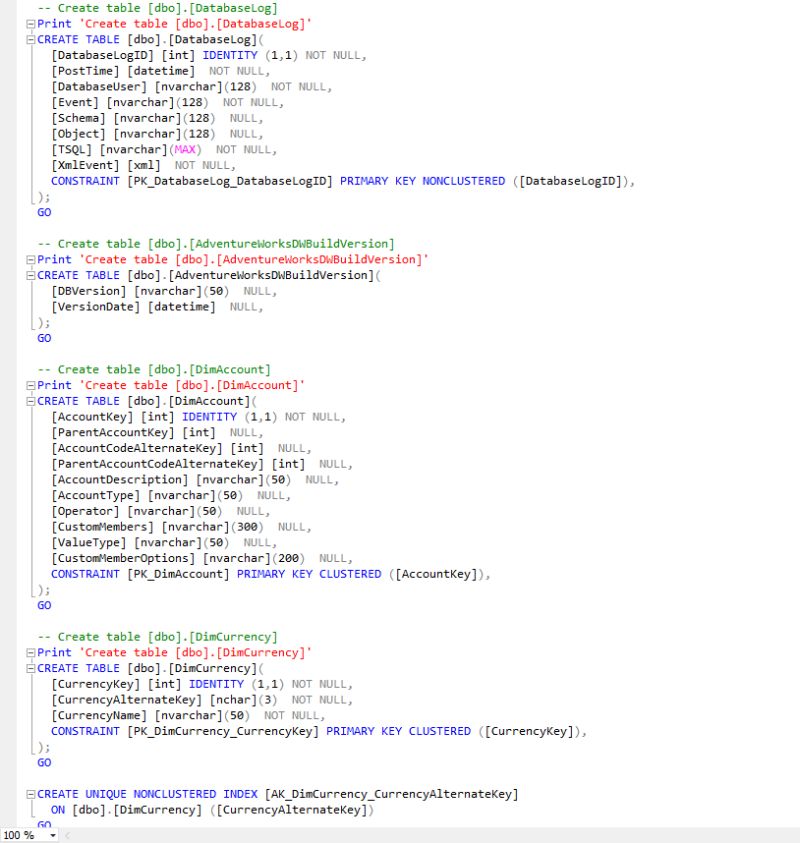The width and height of the screenshot is (800, 843).
Task: Select the column name [DatabaseUser] in the code
Action: 97,86
